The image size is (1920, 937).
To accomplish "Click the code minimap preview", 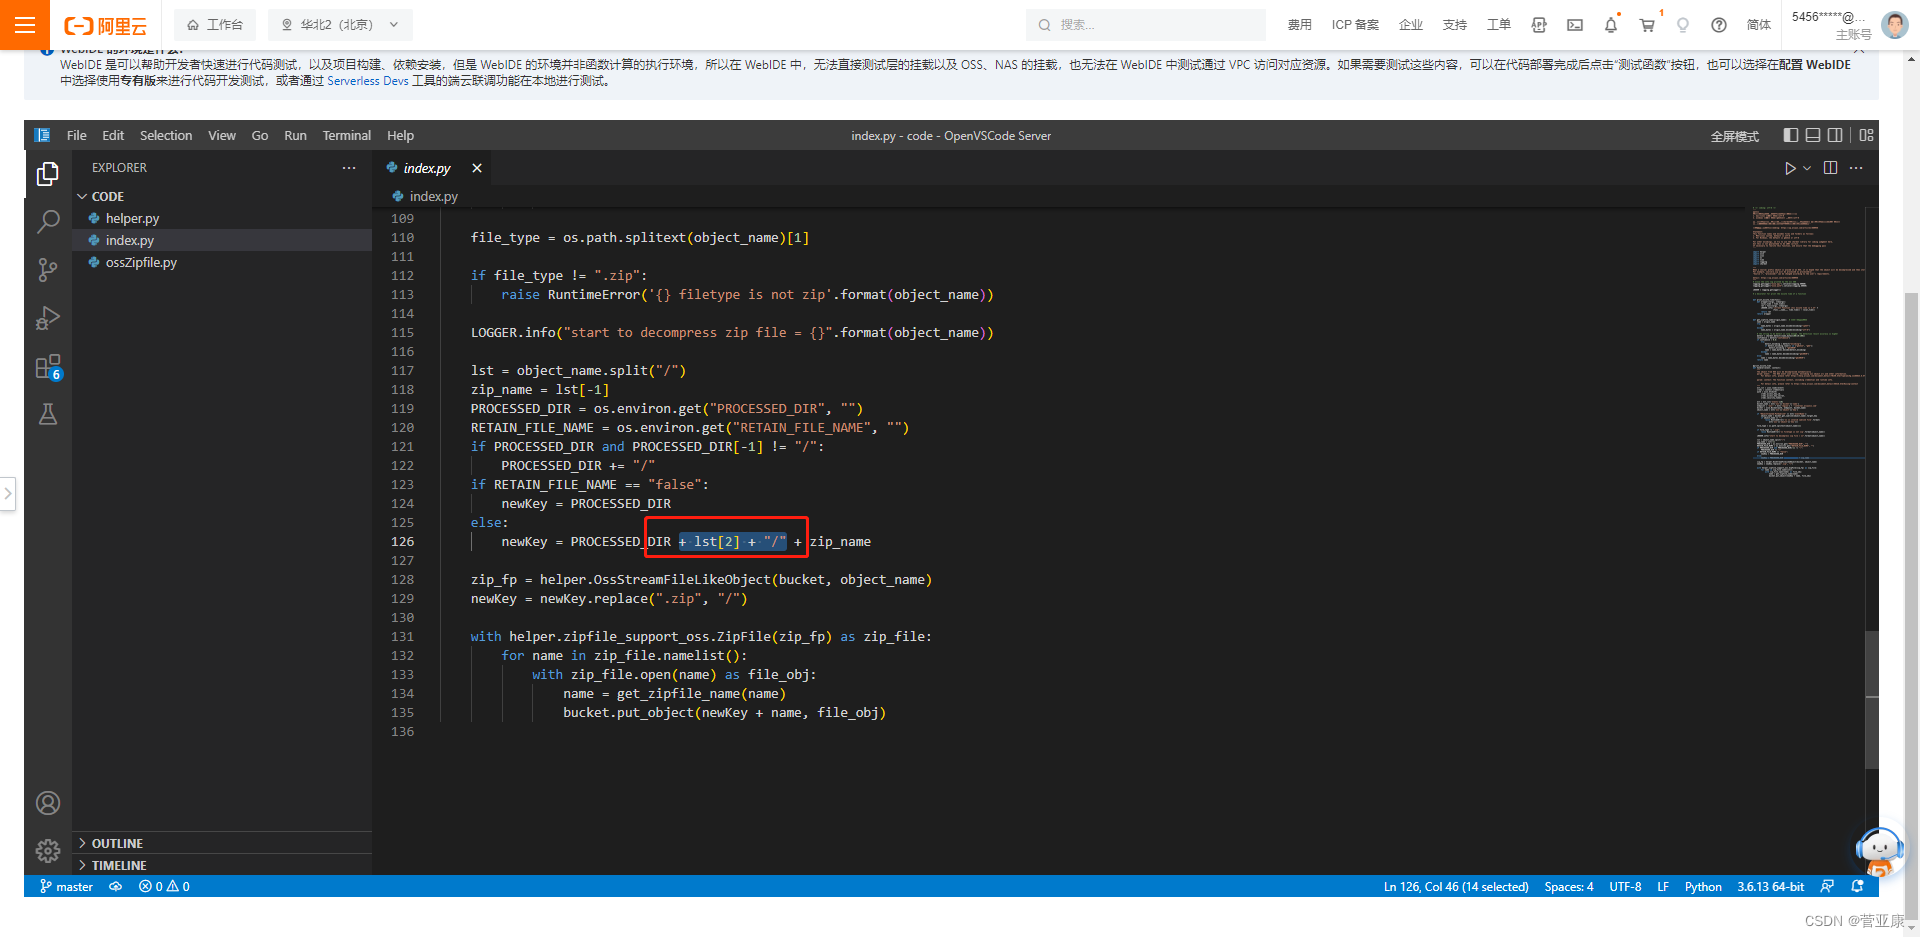I will tap(1807, 342).
